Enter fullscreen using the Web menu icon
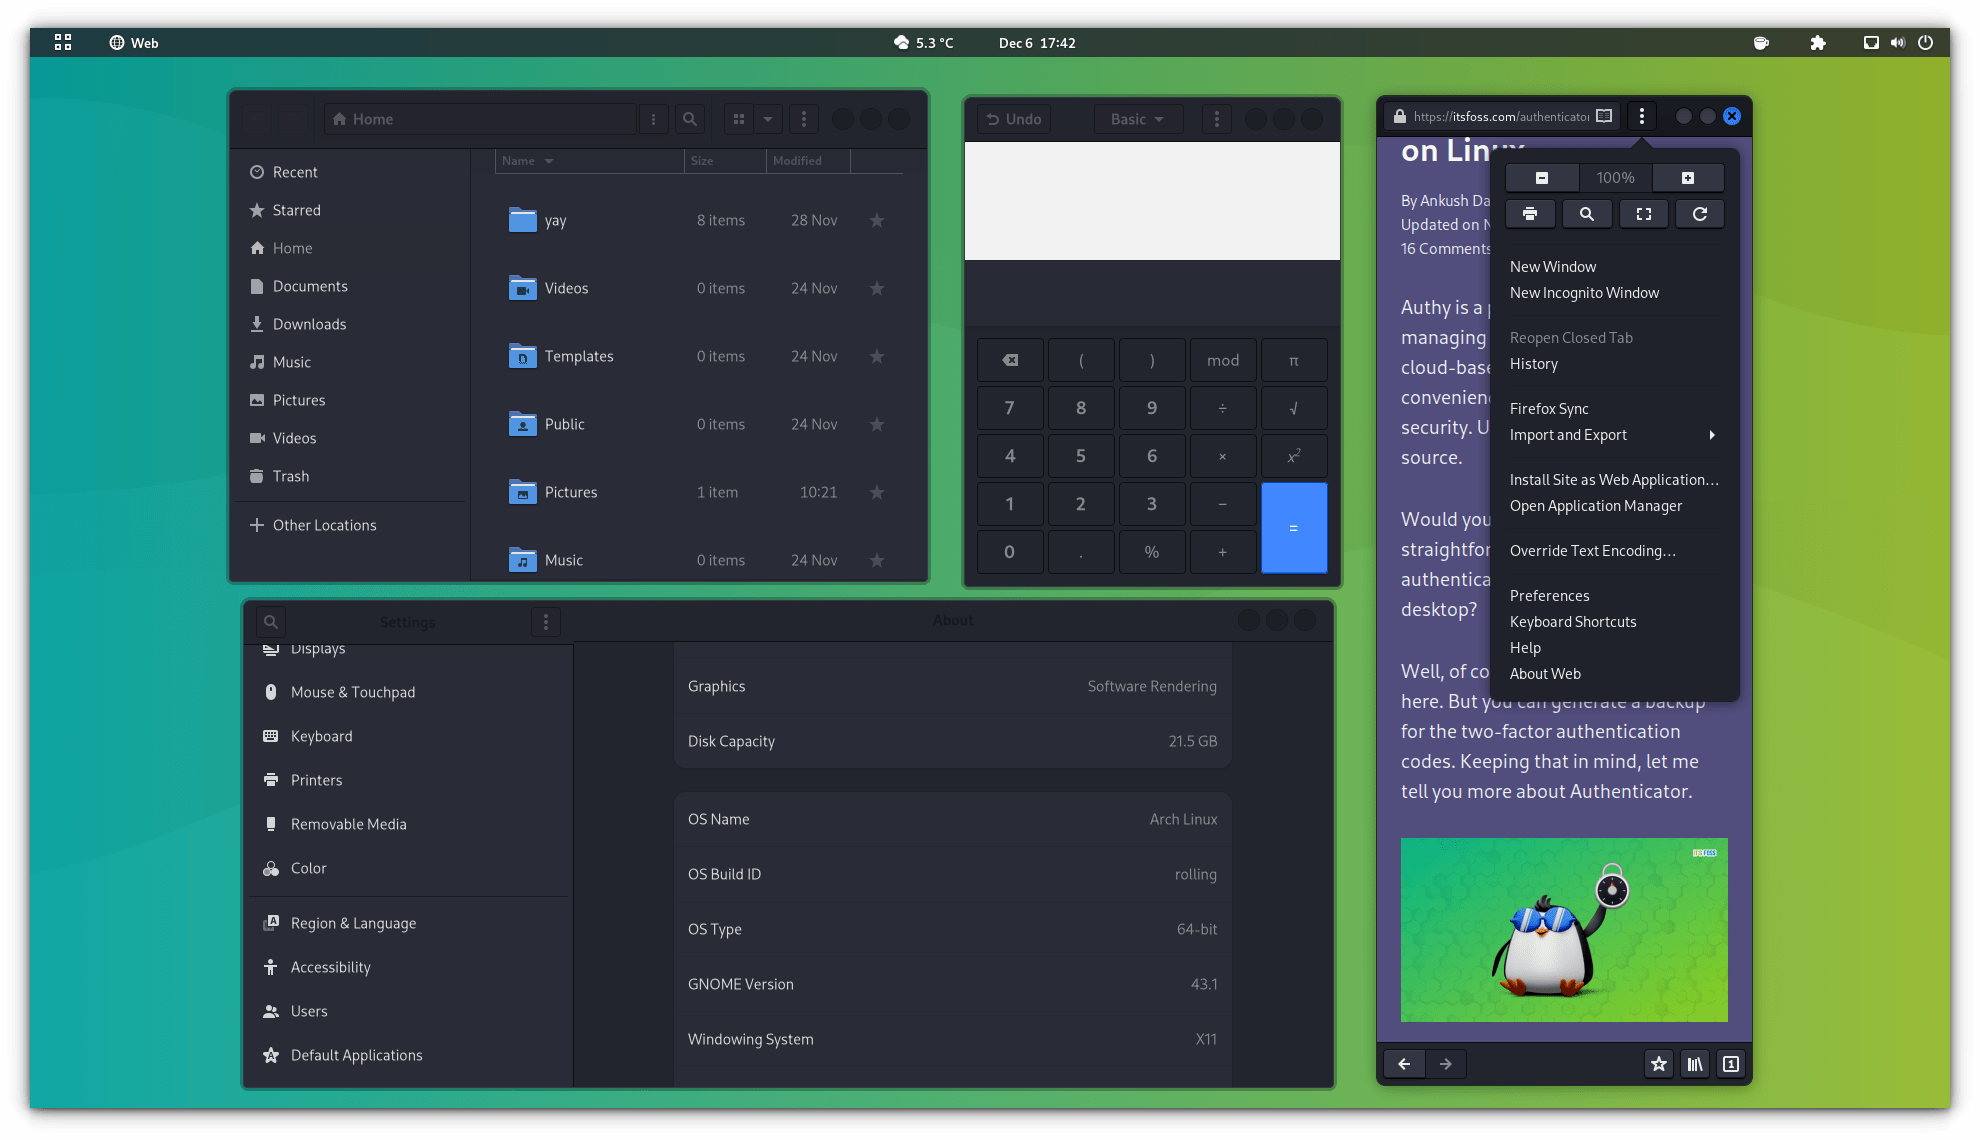The width and height of the screenshot is (1980, 1140). click(x=1643, y=214)
